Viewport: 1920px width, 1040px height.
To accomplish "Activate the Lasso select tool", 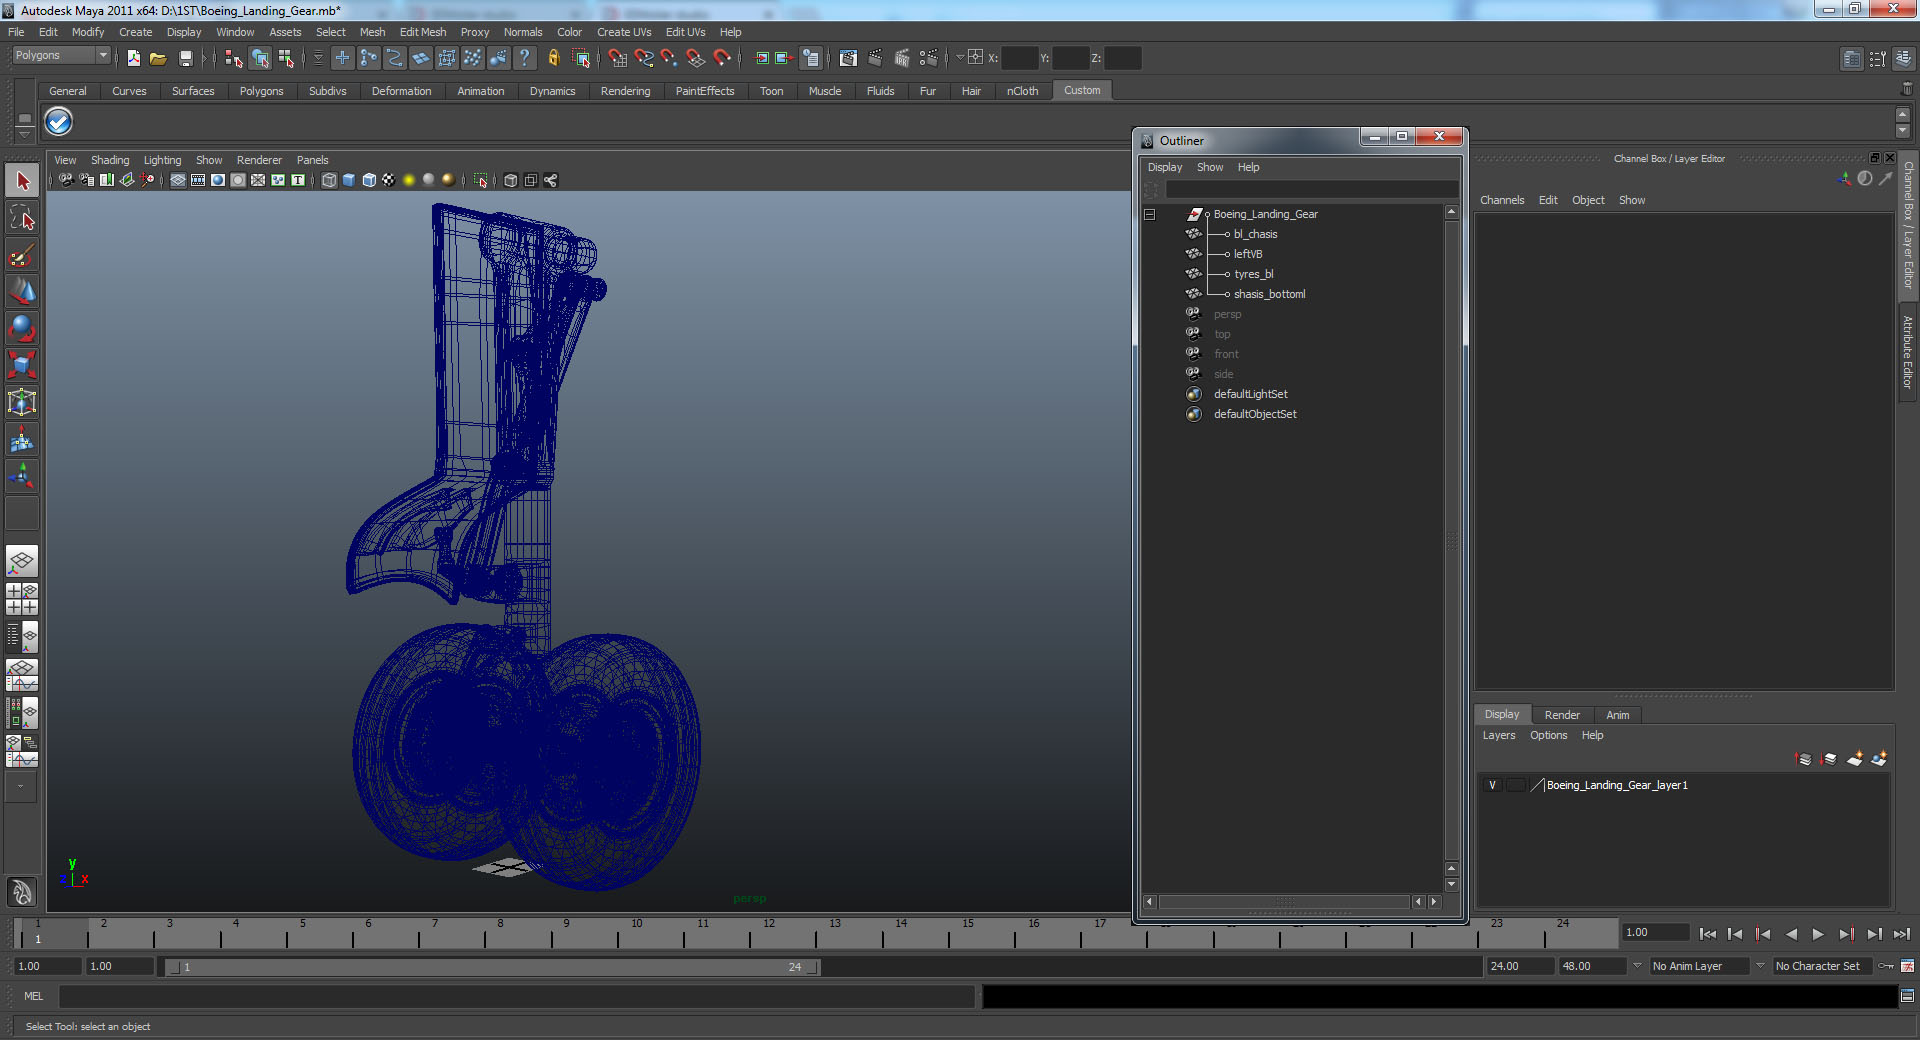I will point(22,218).
